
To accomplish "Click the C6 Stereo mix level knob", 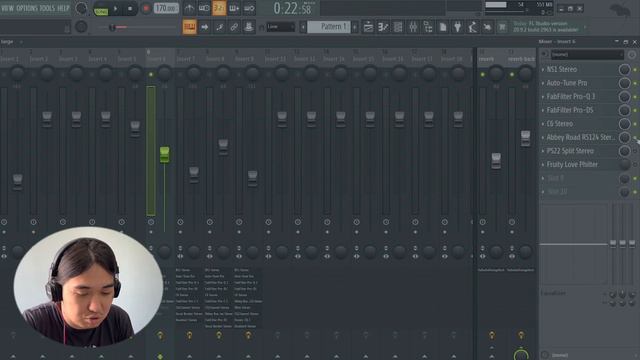I will [624, 124].
